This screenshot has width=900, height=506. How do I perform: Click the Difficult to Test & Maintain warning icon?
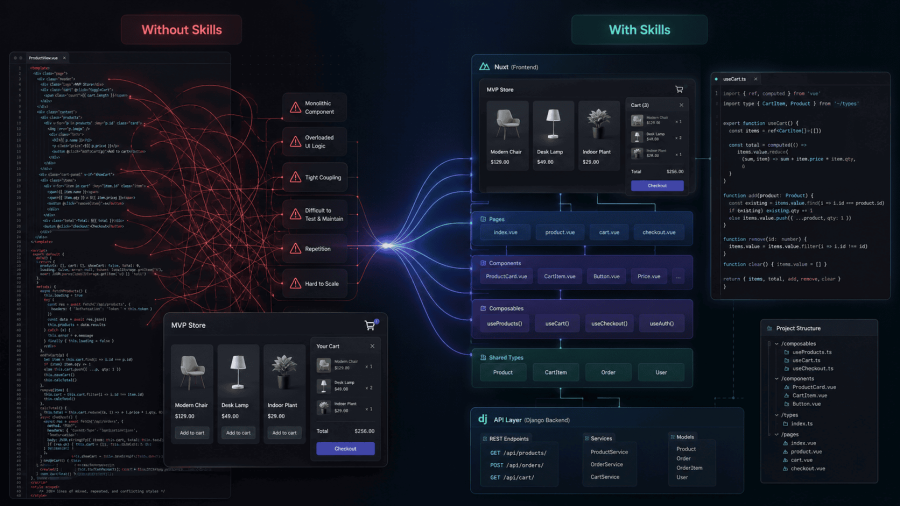296,215
